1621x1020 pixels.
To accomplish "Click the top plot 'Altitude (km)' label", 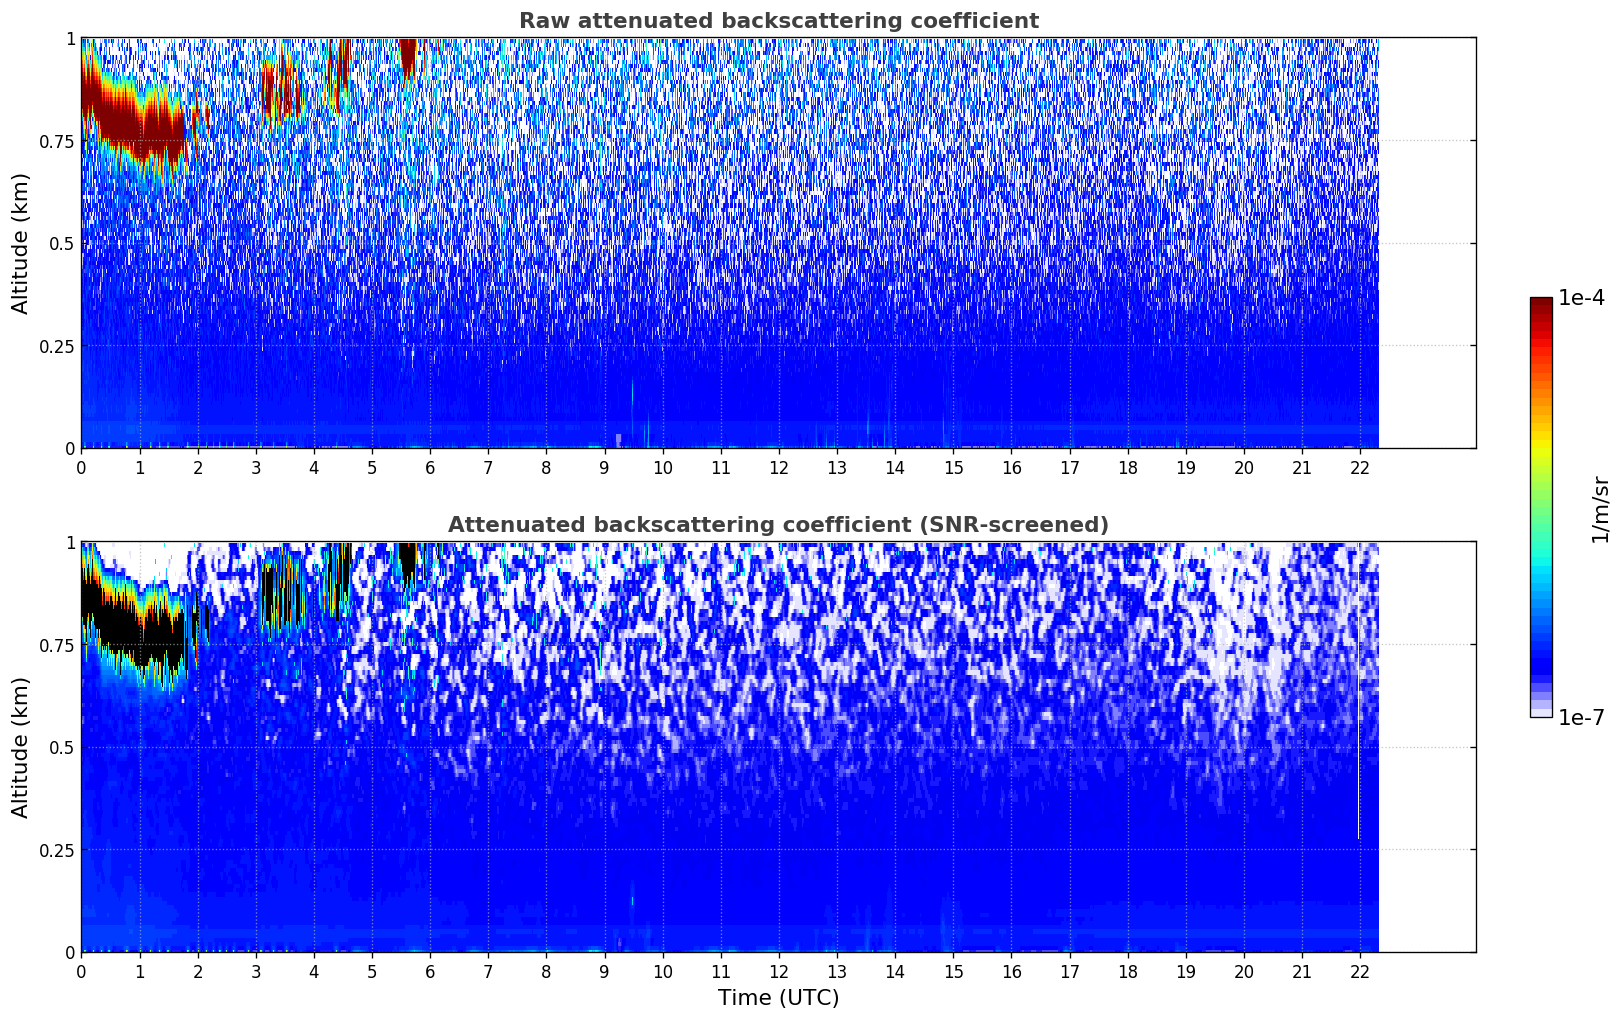I will [x=21, y=243].
